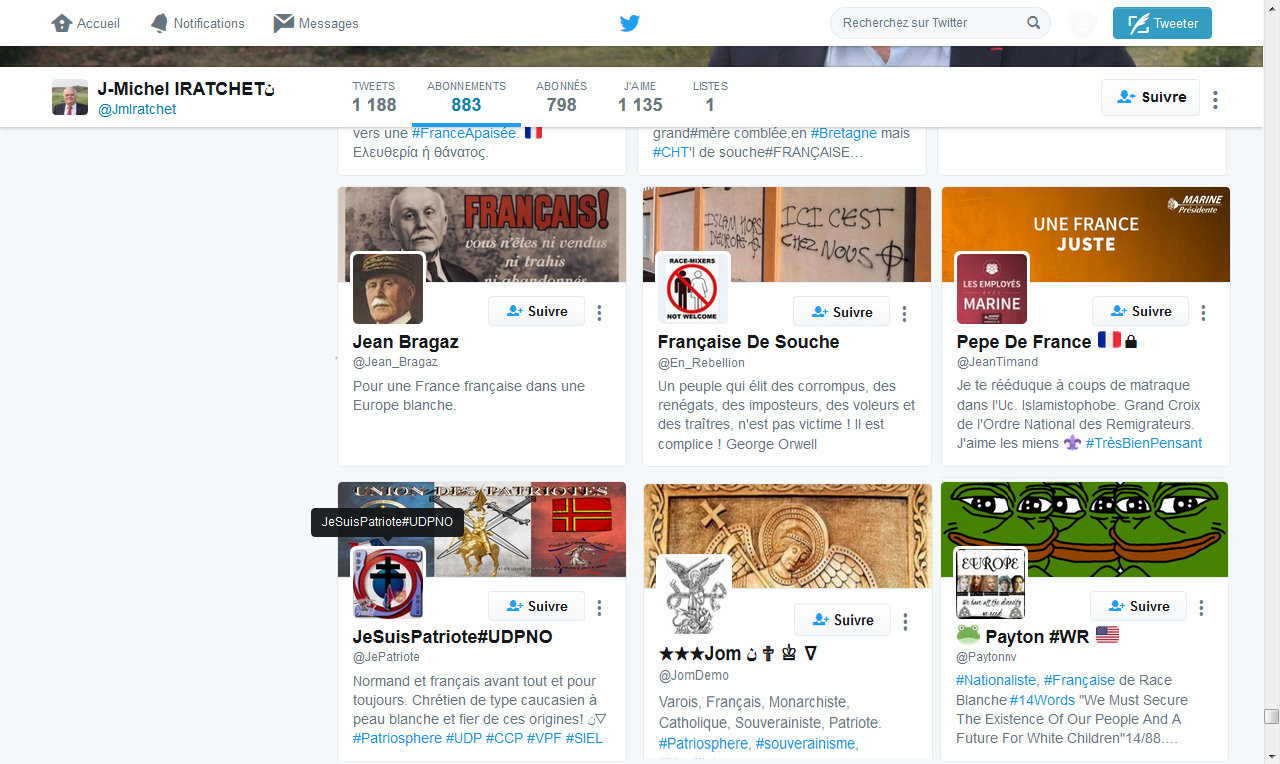Click the @Paytonnv handle
This screenshot has width=1280, height=764.
click(986, 657)
